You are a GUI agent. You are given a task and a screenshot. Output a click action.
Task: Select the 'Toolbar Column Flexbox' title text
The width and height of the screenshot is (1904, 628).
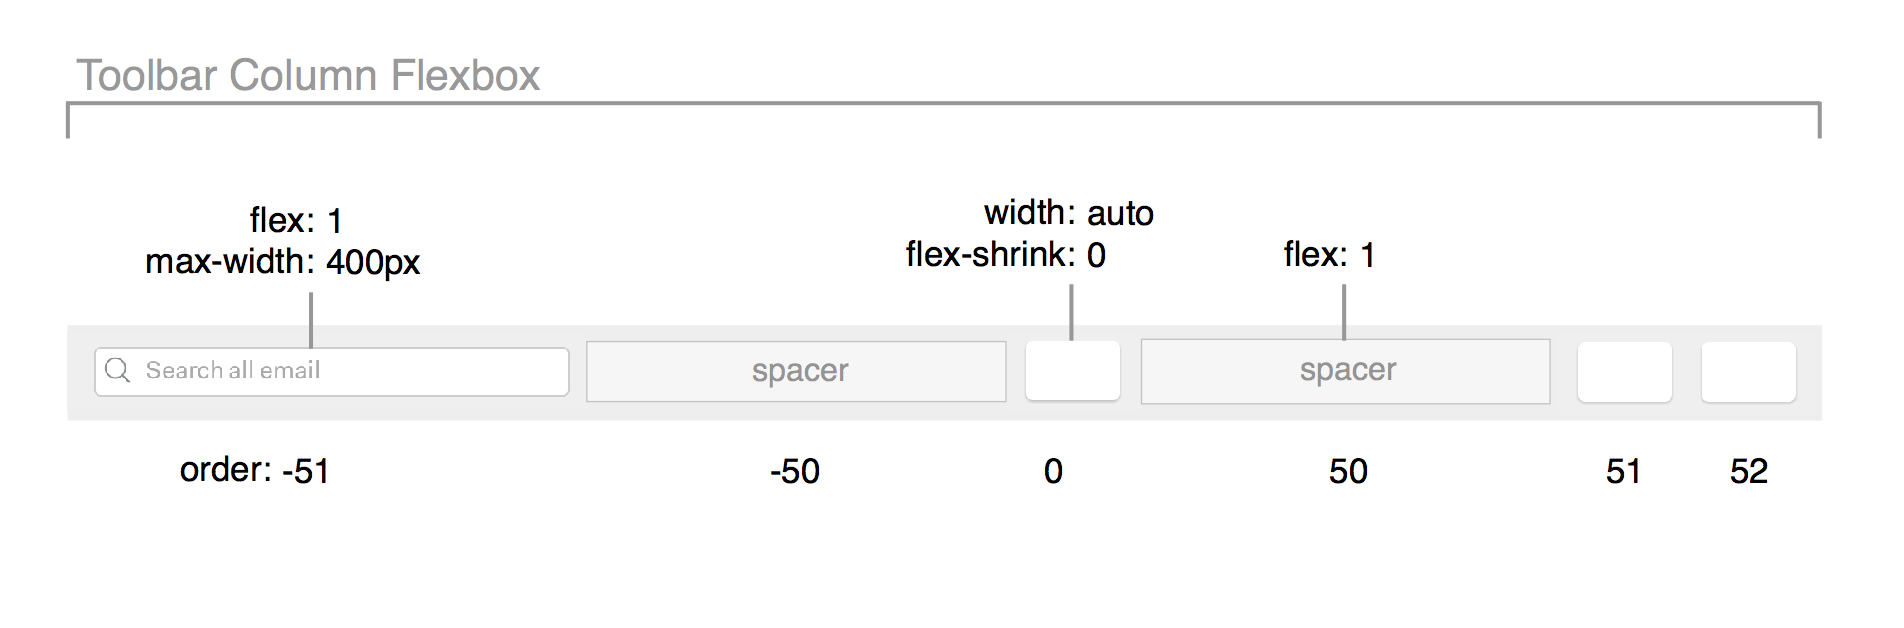pyautogui.click(x=308, y=75)
